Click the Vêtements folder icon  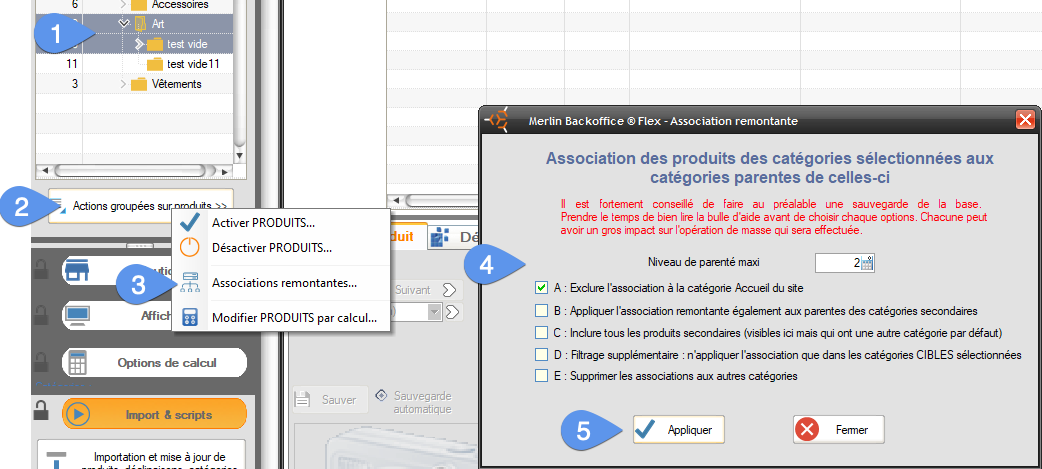point(139,84)
